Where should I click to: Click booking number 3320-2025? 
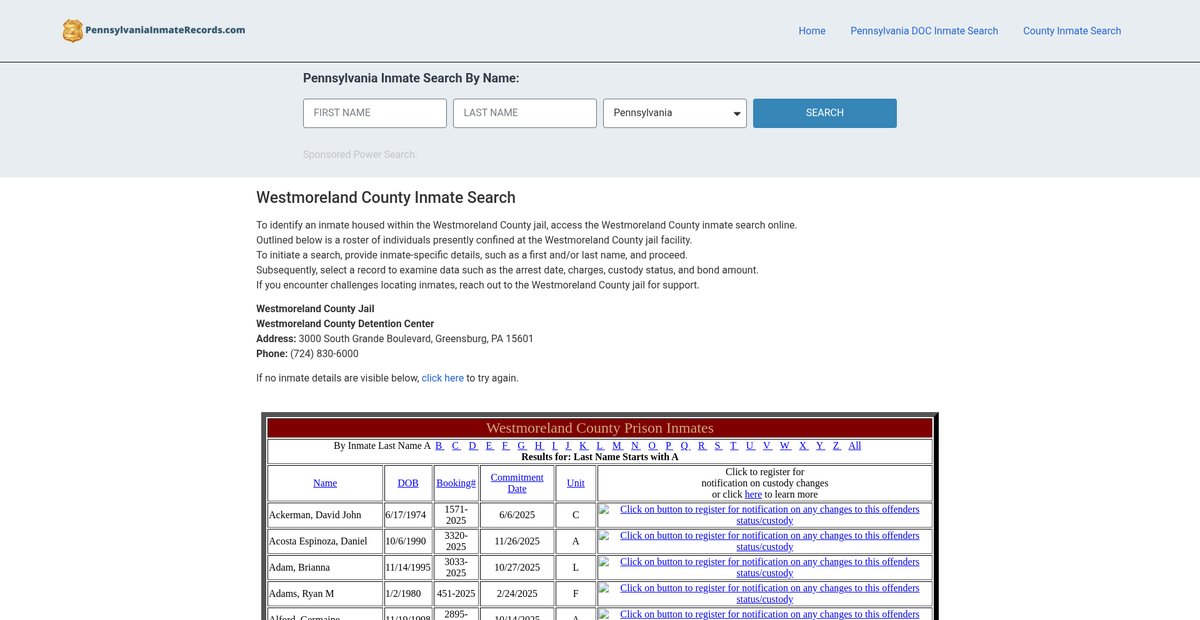pos(456,541)
